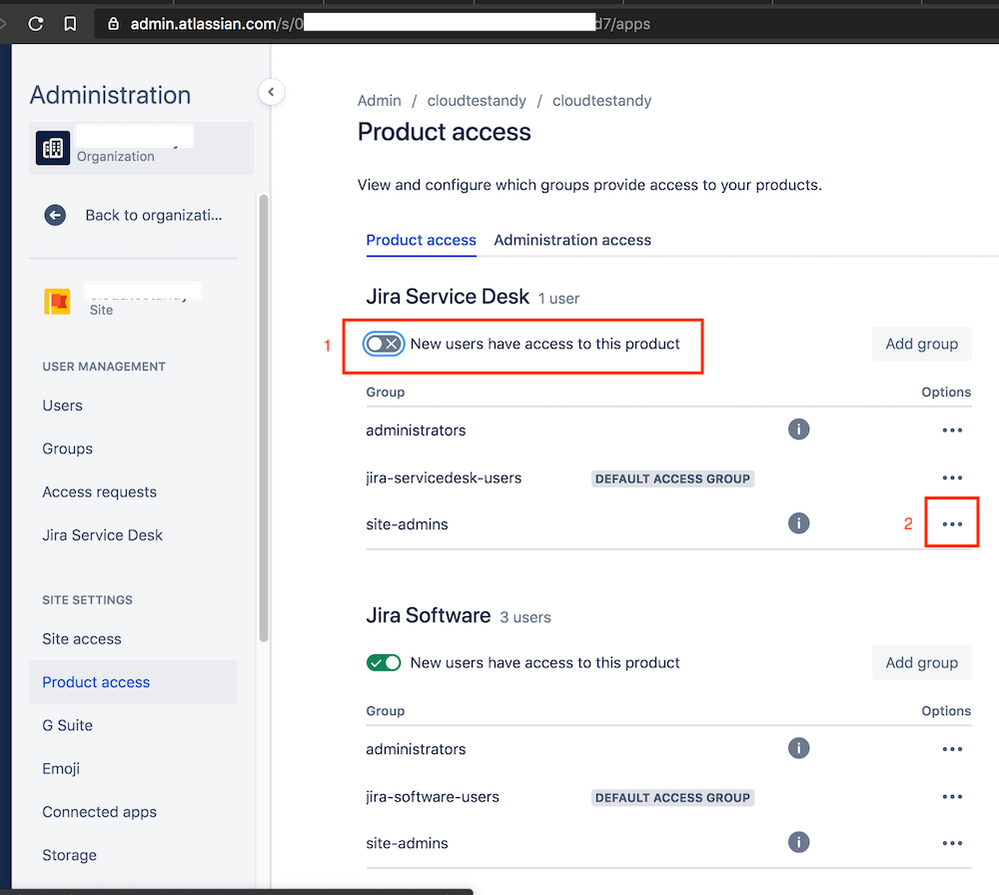Click the jira-servicedesk-users group name
The width and height of the screenshot is (999, 895).
443,478
